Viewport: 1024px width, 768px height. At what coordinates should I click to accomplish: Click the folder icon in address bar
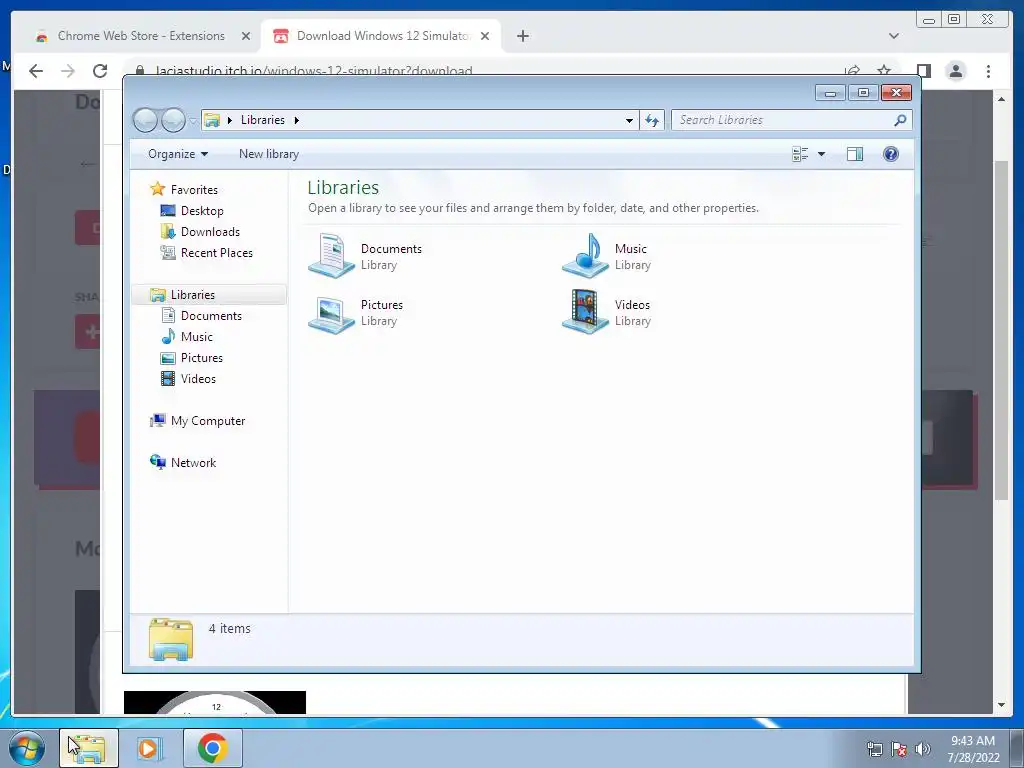212,120
